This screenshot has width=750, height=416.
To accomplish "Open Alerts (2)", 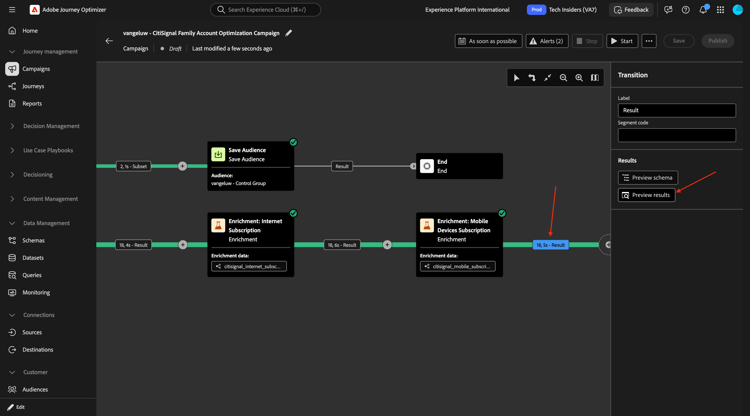I will tap(547, 41).
